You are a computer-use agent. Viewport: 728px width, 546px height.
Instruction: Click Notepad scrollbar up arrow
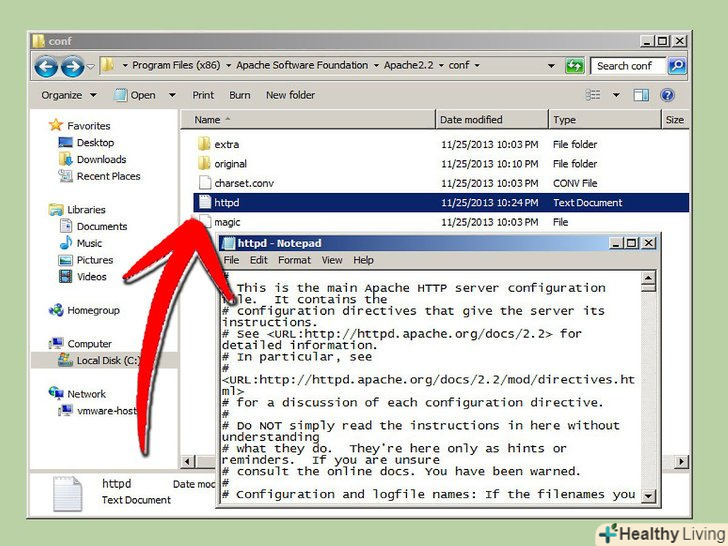point(648,279)
